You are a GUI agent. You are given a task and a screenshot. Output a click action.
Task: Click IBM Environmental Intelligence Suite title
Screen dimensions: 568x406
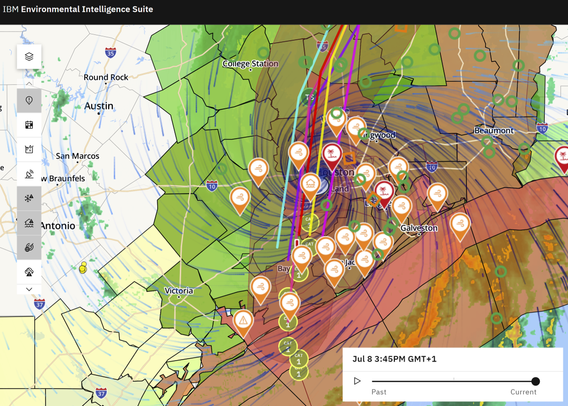[78, 9]
